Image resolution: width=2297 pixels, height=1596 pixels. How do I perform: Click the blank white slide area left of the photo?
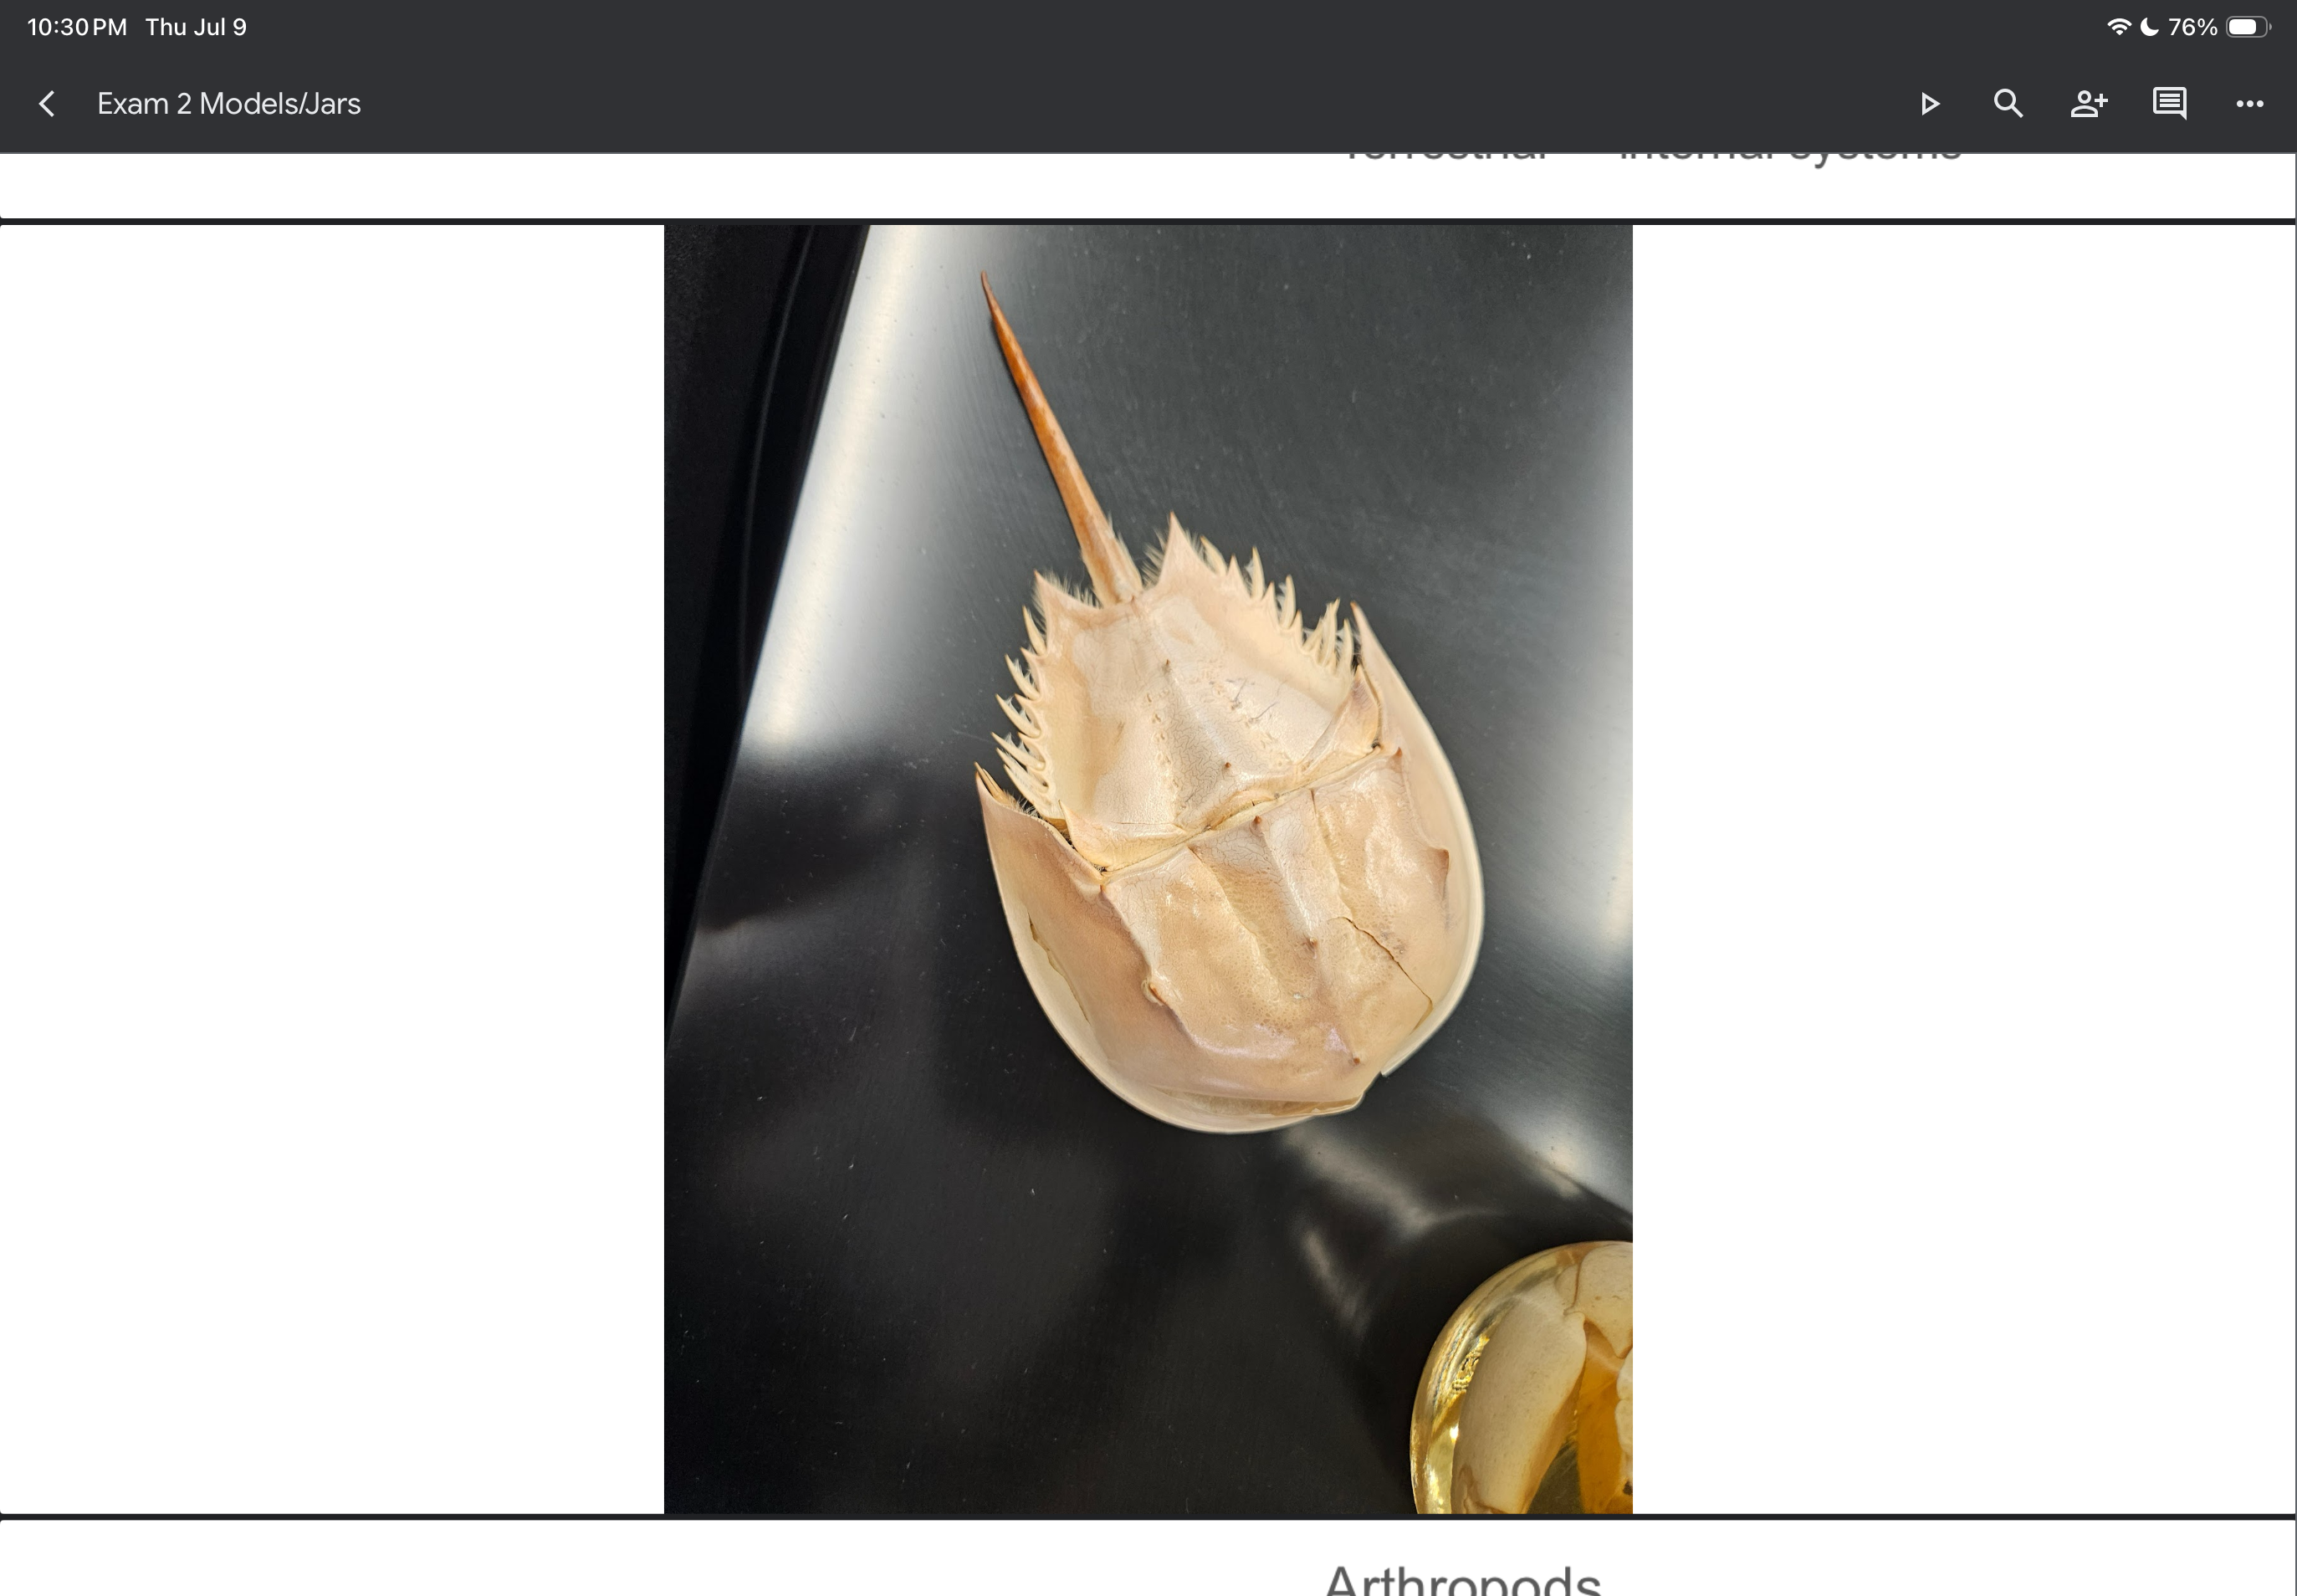332,868
